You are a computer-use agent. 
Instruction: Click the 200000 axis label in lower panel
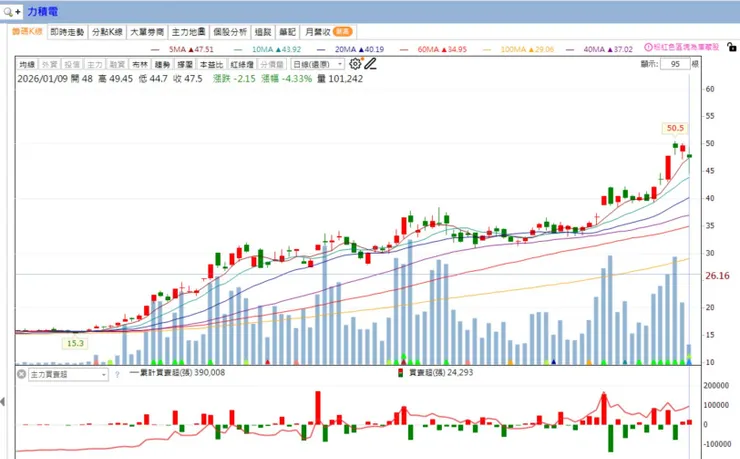click(716, 386)
